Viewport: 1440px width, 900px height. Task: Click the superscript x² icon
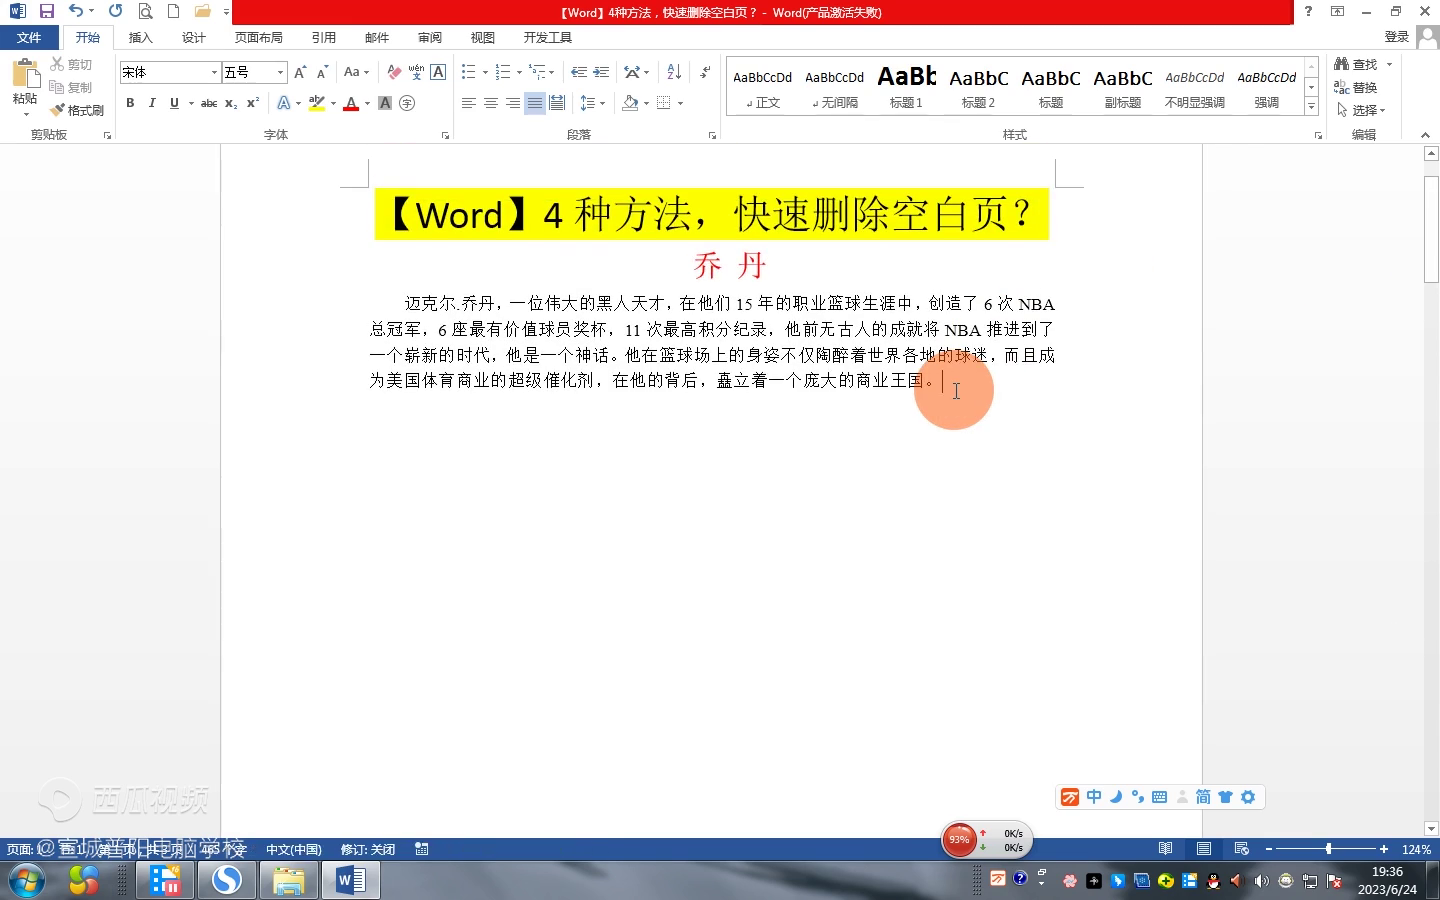pyautogui.click(x=253, y=103)
